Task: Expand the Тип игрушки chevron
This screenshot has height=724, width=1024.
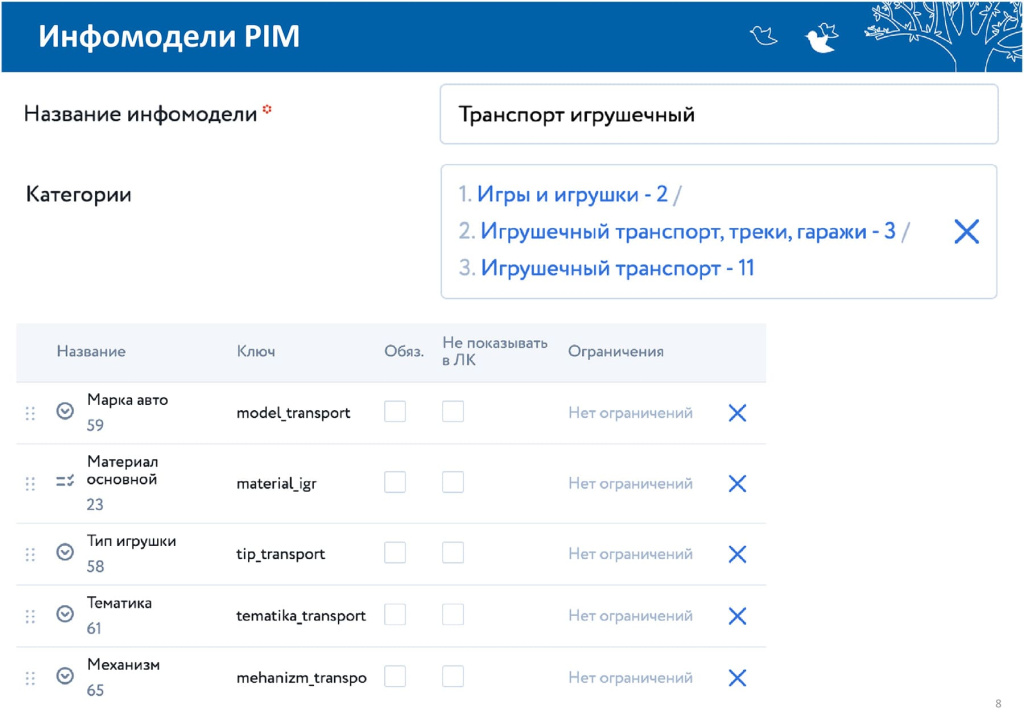Action: 65,552
